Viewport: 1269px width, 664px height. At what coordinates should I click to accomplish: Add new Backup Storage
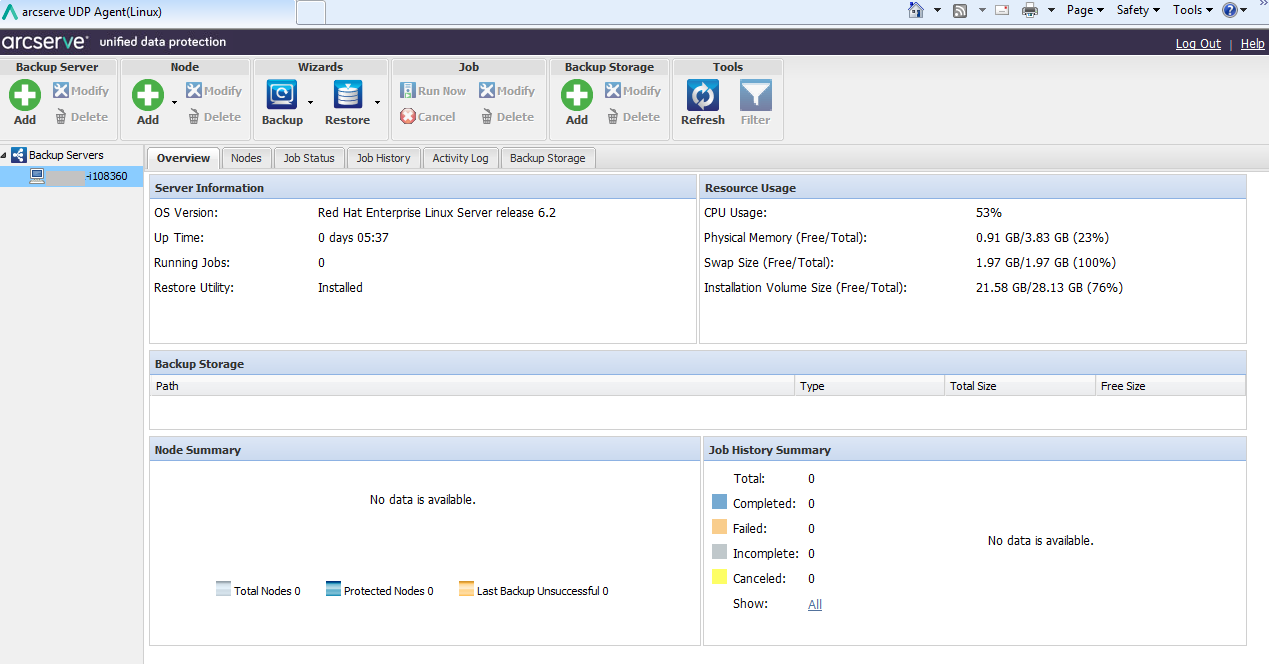[x=577, y=103]
